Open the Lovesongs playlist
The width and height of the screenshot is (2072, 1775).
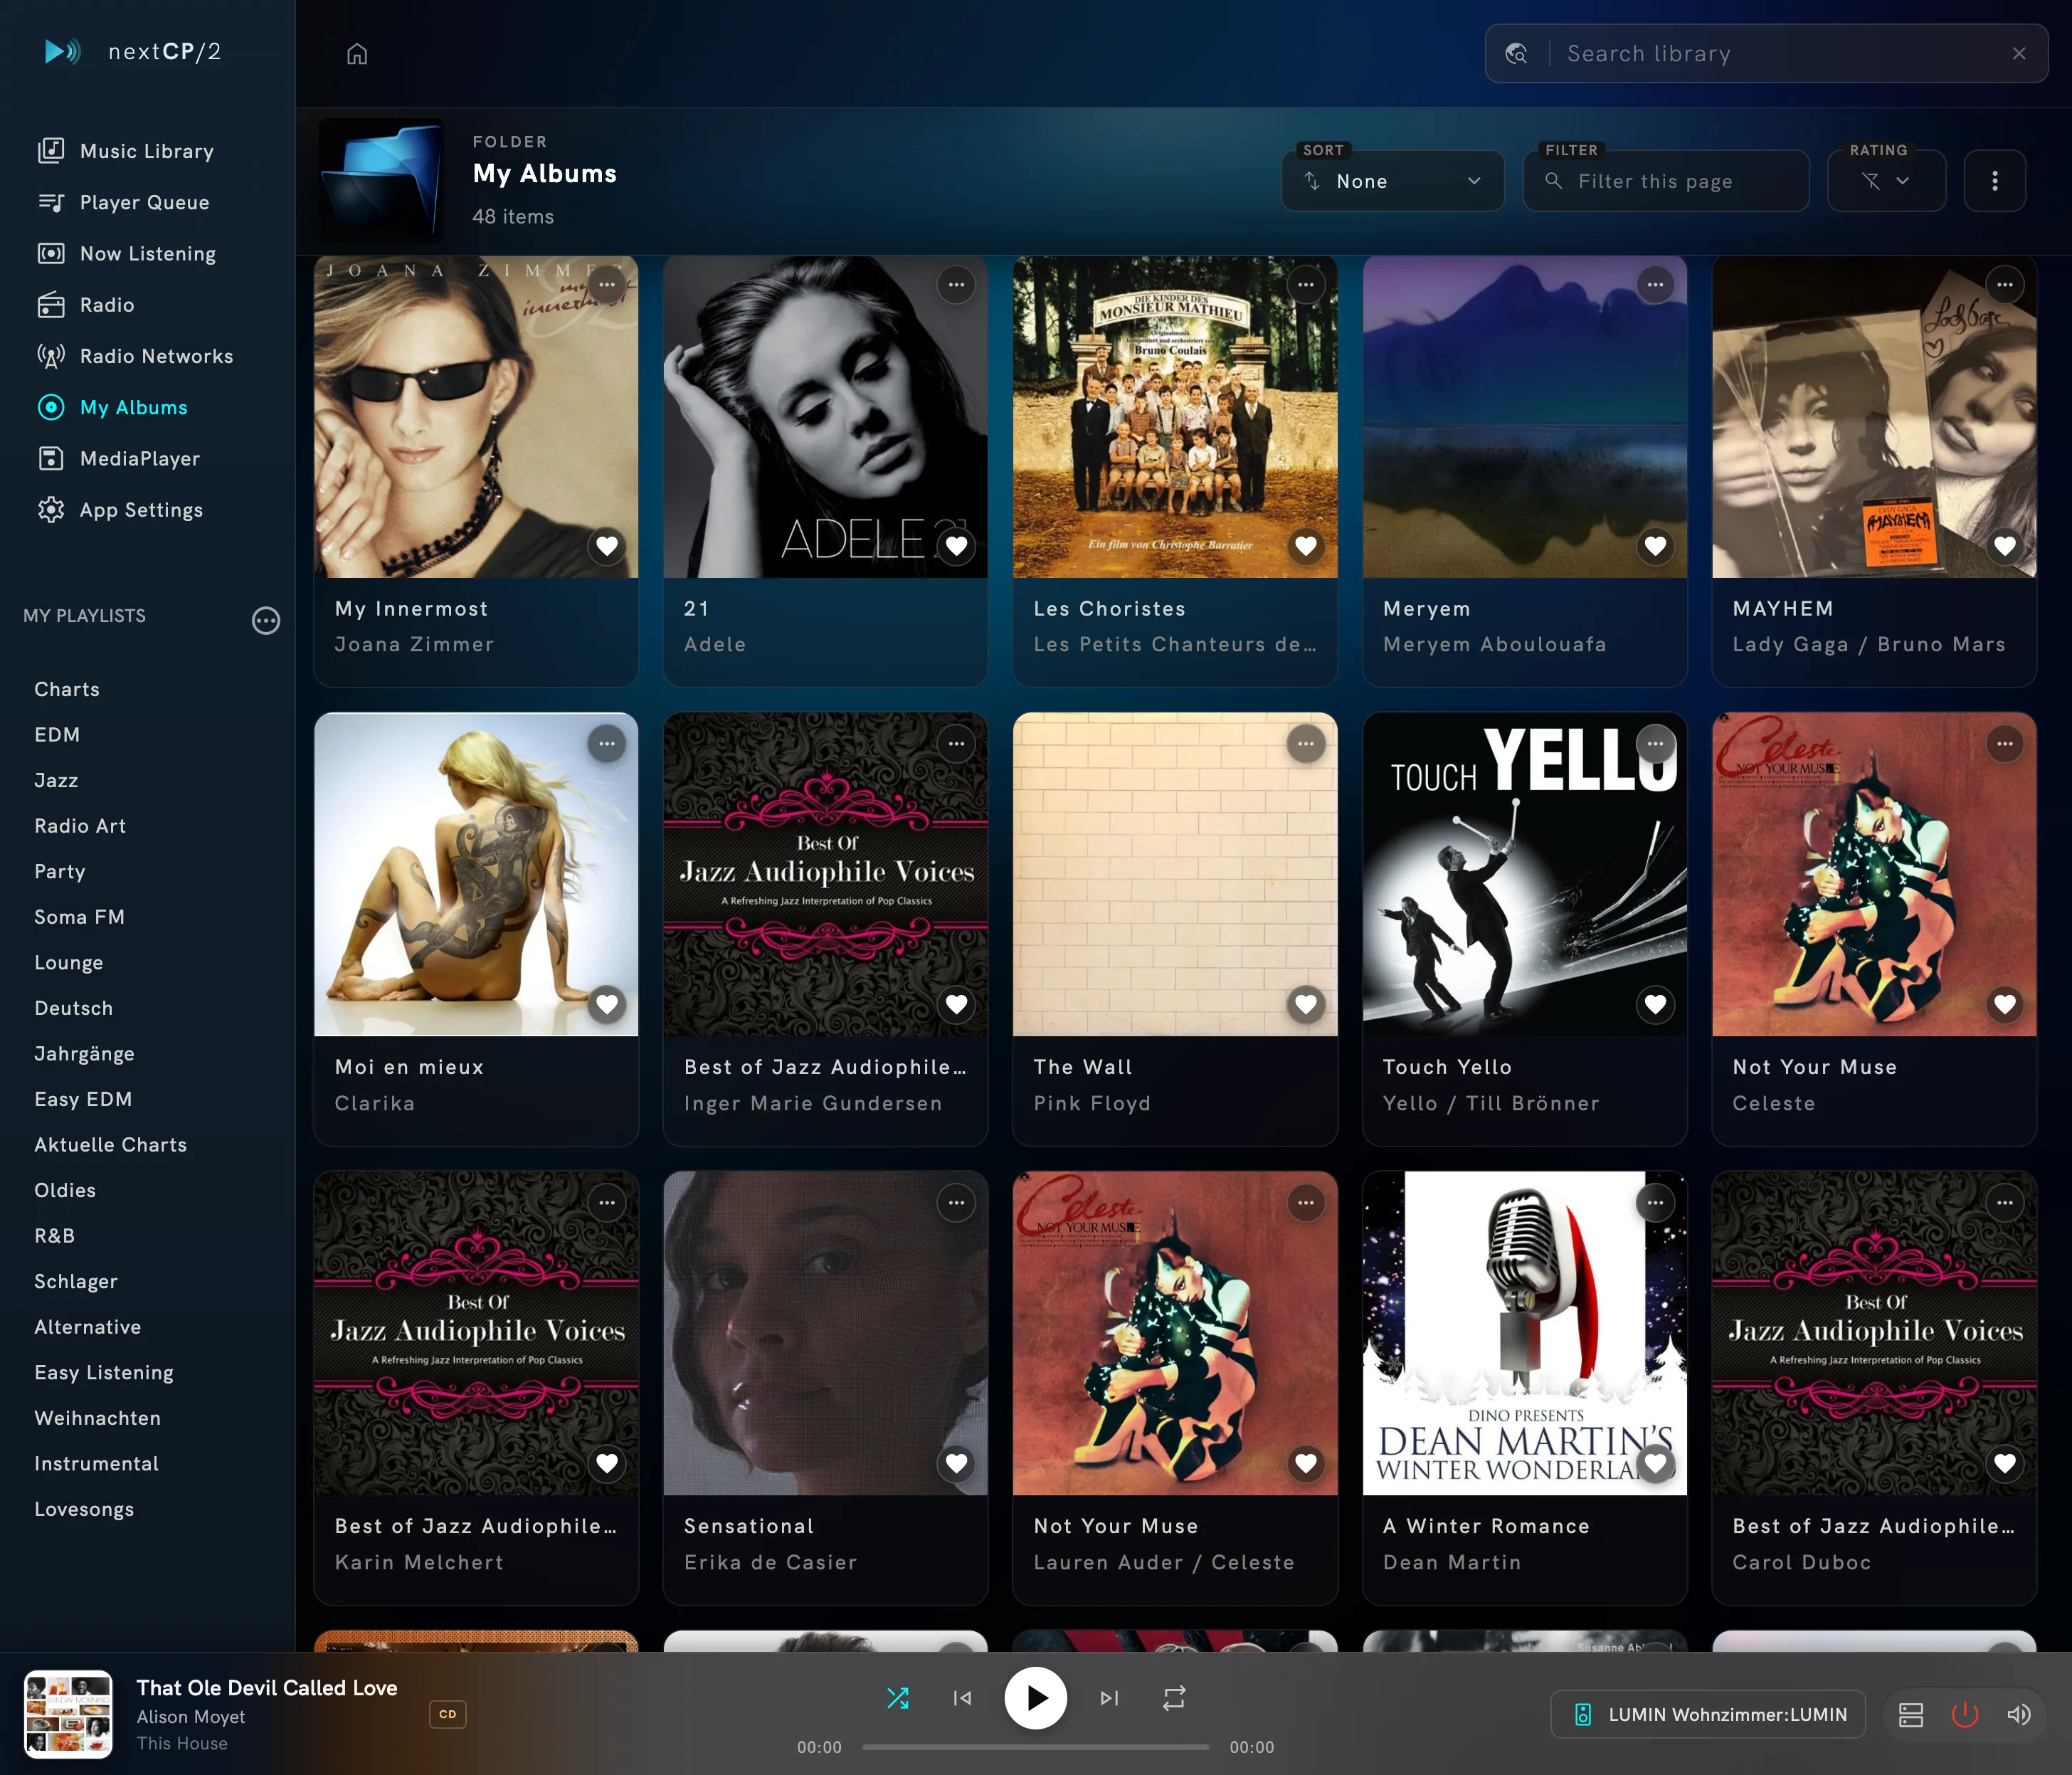(84, 1509)
